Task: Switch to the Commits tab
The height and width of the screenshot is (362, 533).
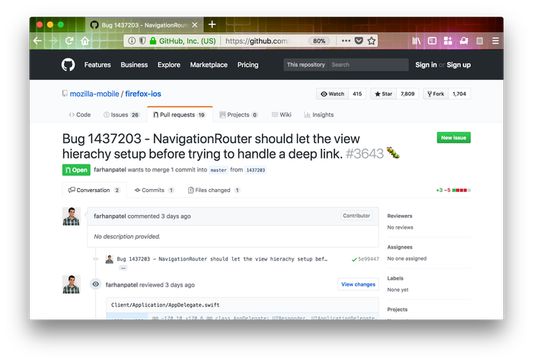Action: [154, 190]
